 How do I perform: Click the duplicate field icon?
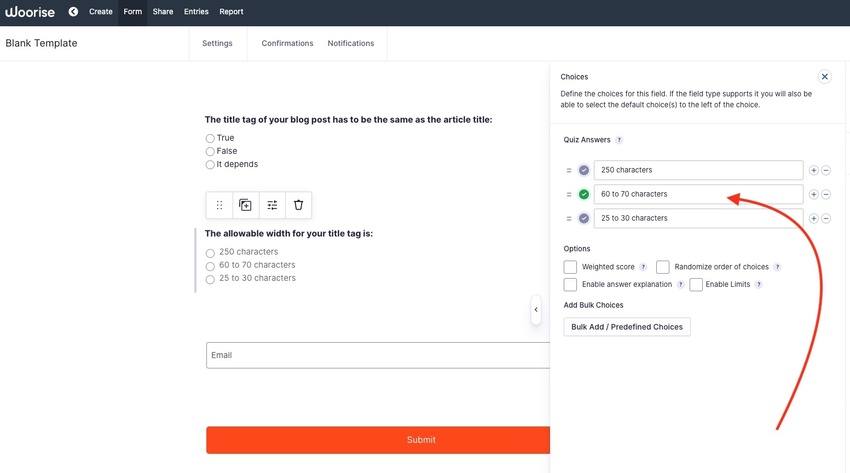point(245,205)
